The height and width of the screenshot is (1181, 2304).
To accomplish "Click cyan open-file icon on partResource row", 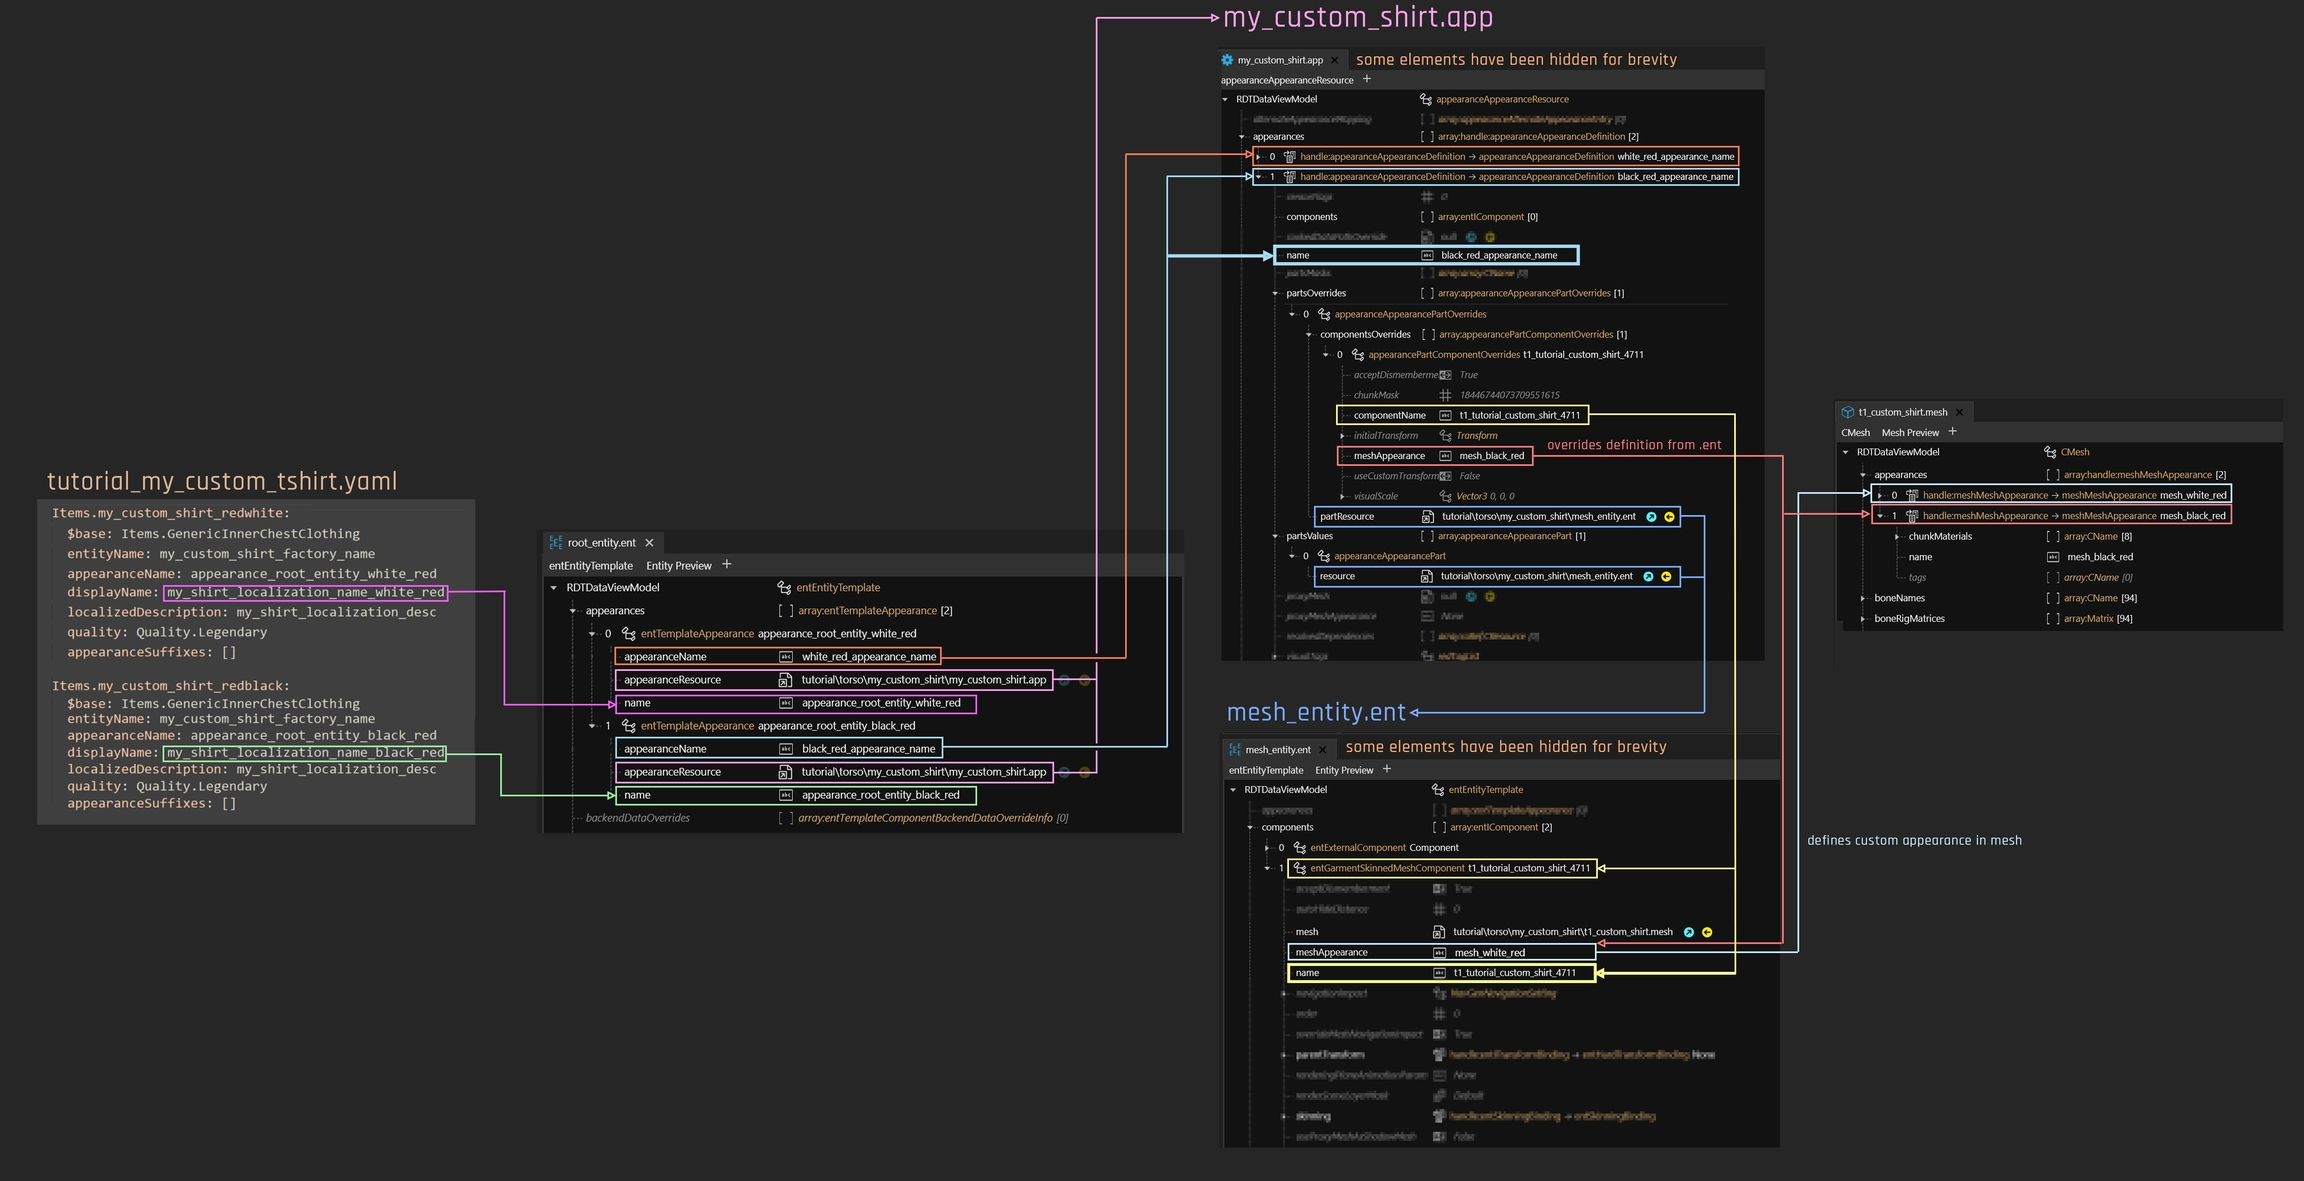I will click(x=1651, y=517).
